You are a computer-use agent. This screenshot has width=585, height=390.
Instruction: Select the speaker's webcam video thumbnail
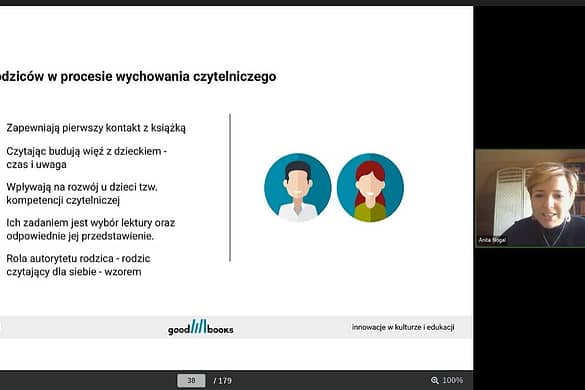pyautogui.click(x=530, y=198)
